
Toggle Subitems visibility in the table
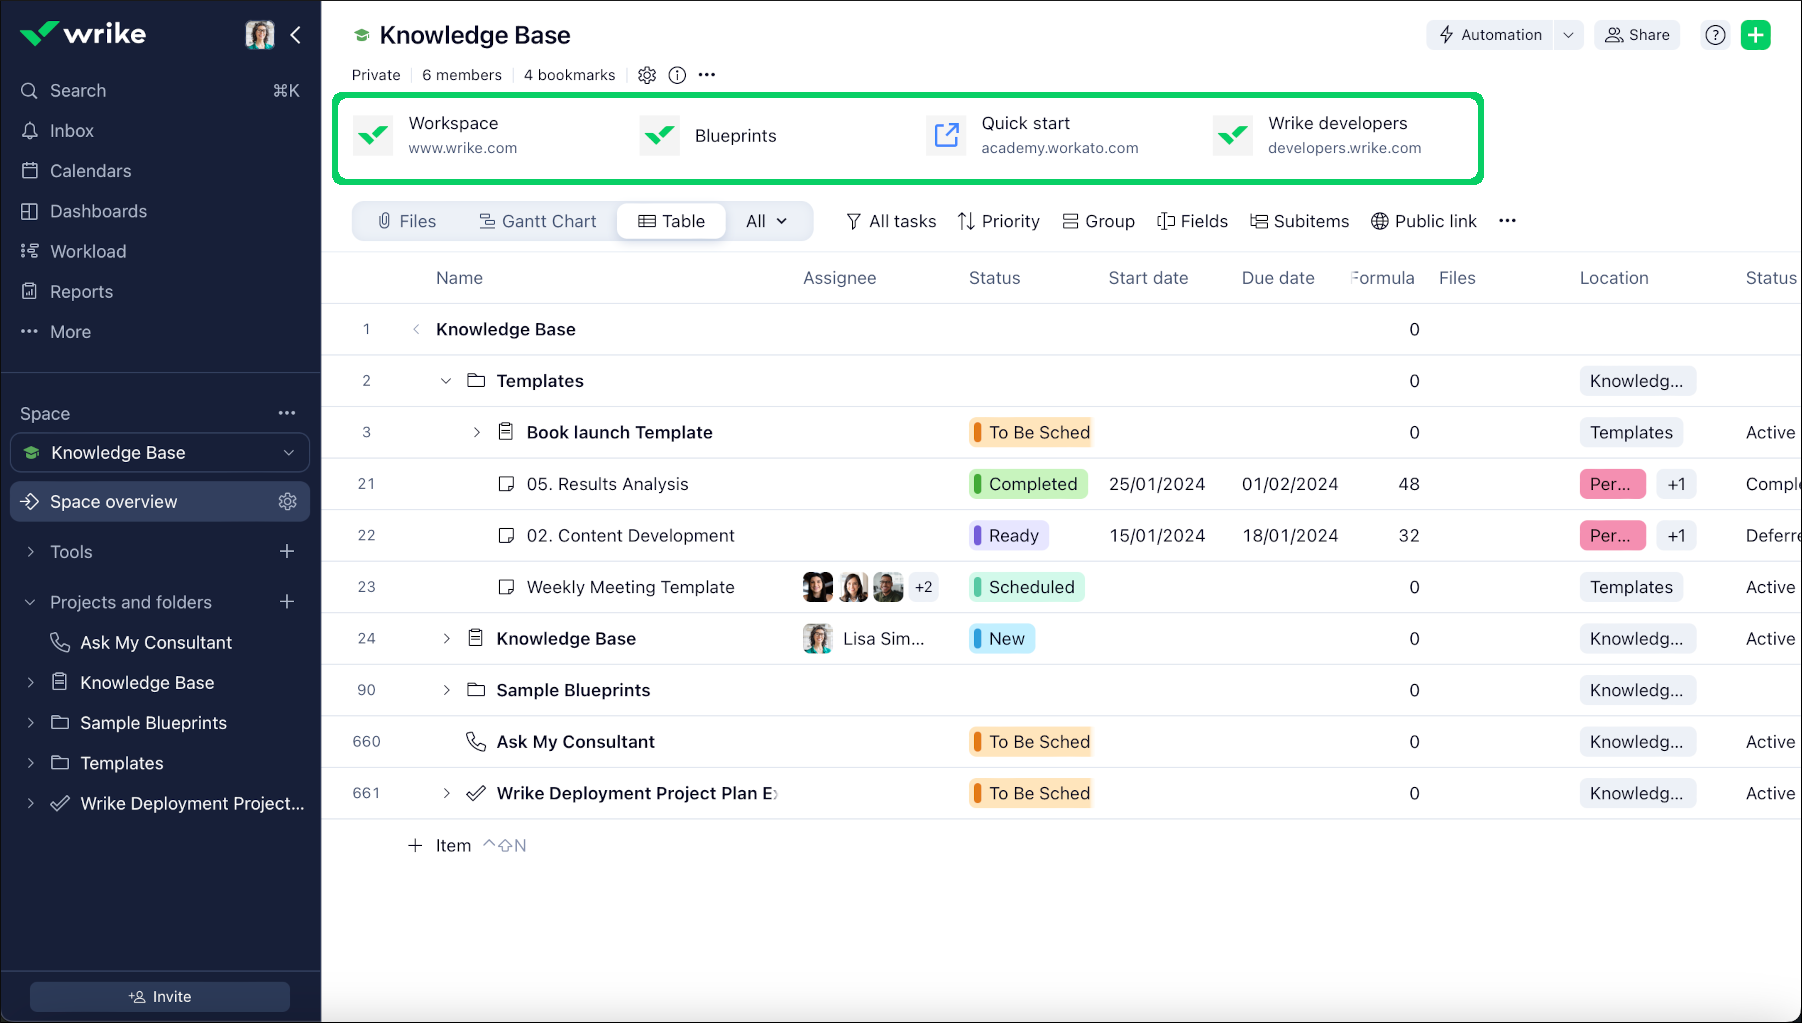coord(1299,221)
